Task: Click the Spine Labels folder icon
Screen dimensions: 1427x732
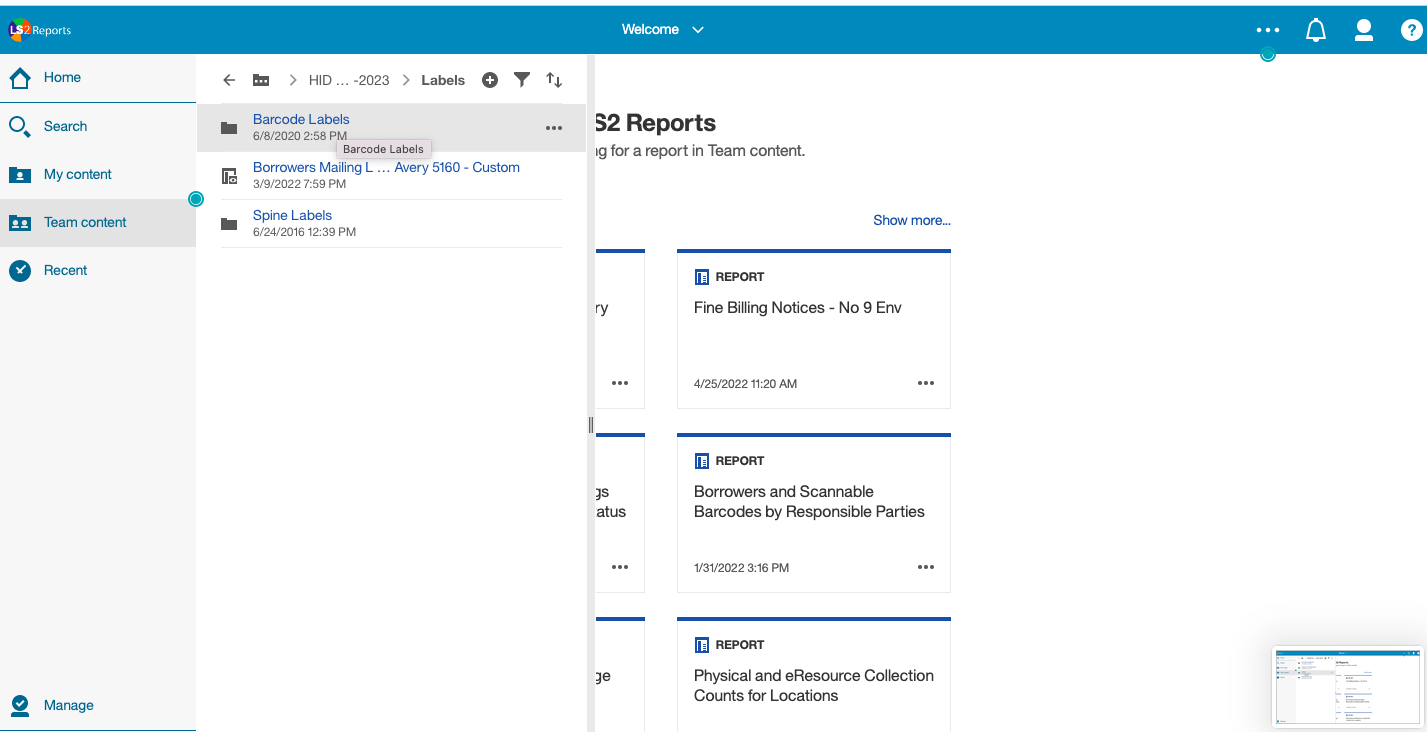Action: (229, 224)
